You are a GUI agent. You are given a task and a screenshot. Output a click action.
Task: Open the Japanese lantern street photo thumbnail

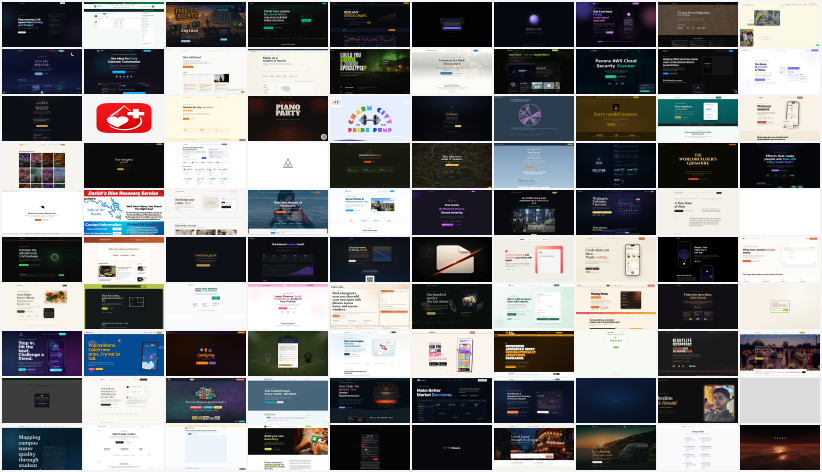(x=534, y=447)
